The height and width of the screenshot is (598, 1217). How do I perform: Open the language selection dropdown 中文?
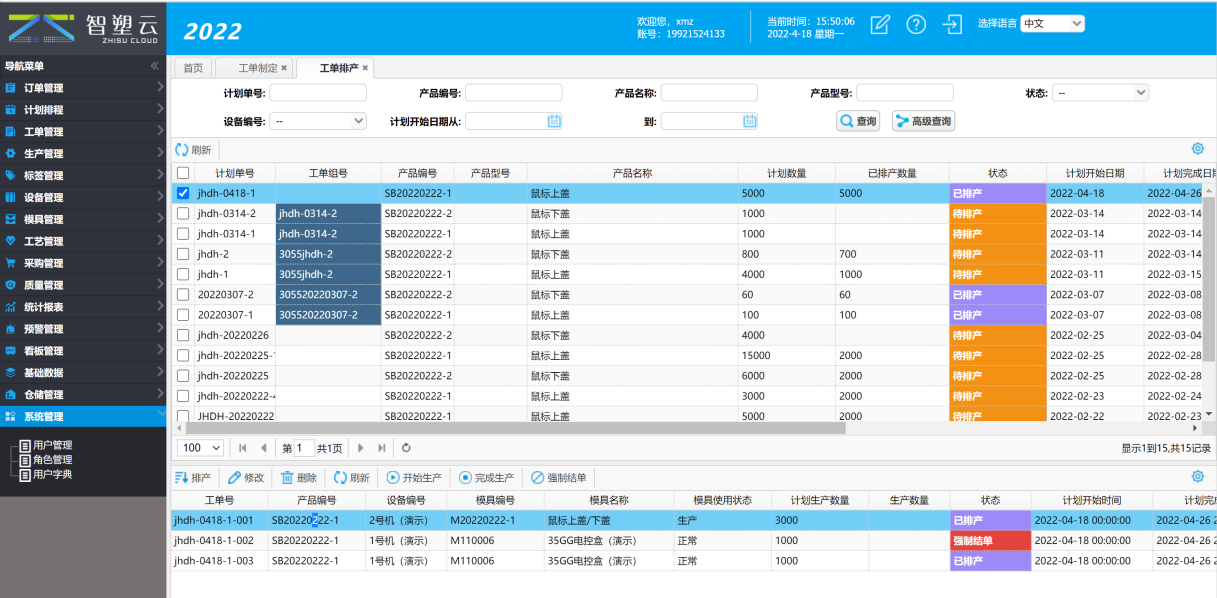click(x=1052, y=23)
